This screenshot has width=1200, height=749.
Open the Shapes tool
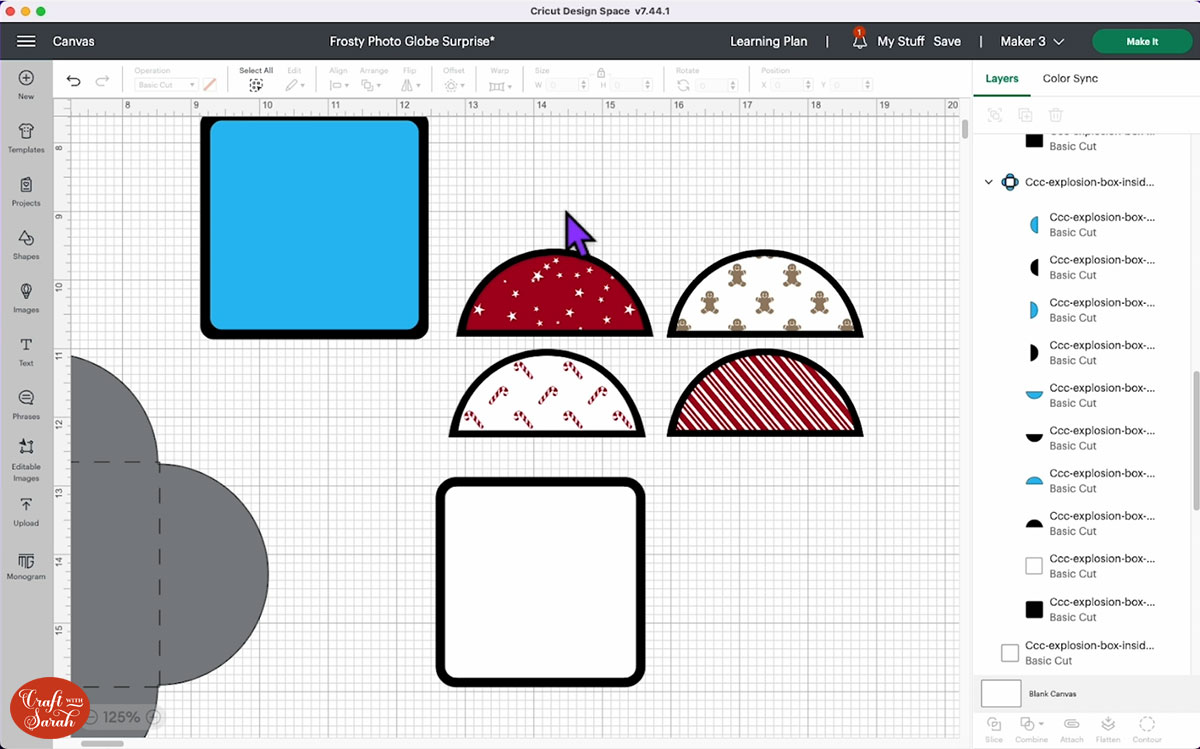click(x=26, y=244)
